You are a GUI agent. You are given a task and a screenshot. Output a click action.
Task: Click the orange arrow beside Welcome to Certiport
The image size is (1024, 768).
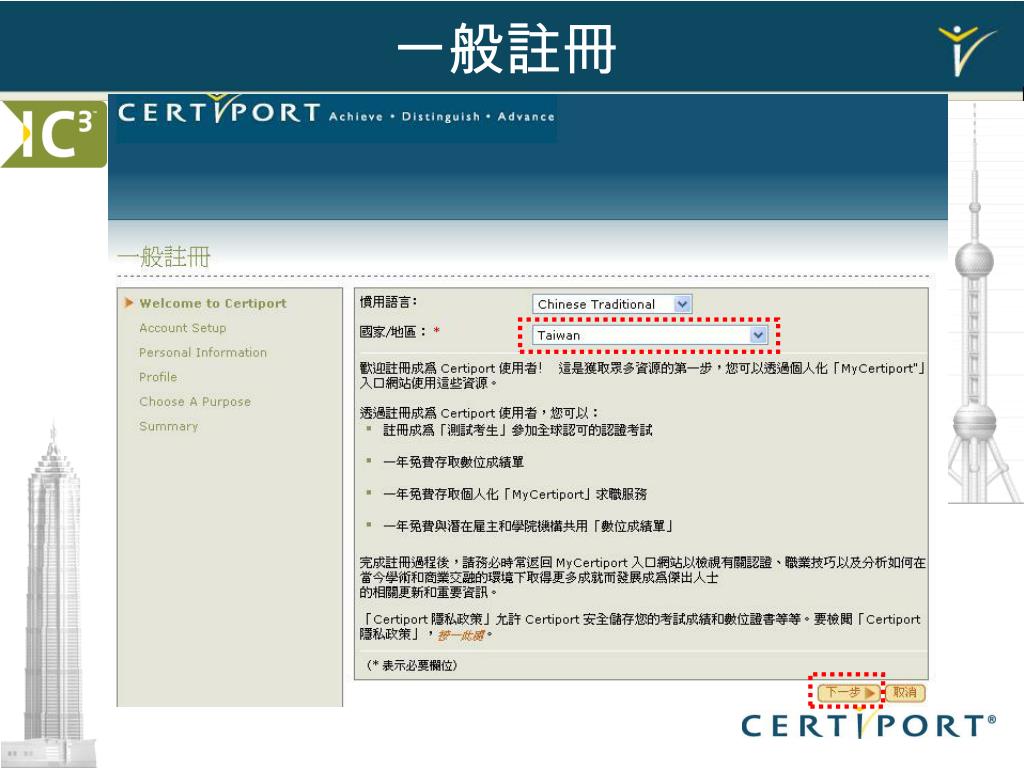(129, 302)
